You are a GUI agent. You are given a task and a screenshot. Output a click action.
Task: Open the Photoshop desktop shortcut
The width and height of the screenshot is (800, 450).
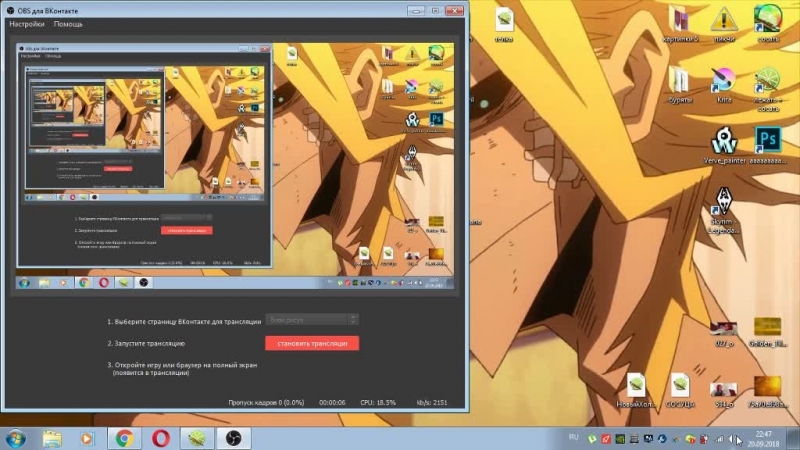(x=768, y=145)
